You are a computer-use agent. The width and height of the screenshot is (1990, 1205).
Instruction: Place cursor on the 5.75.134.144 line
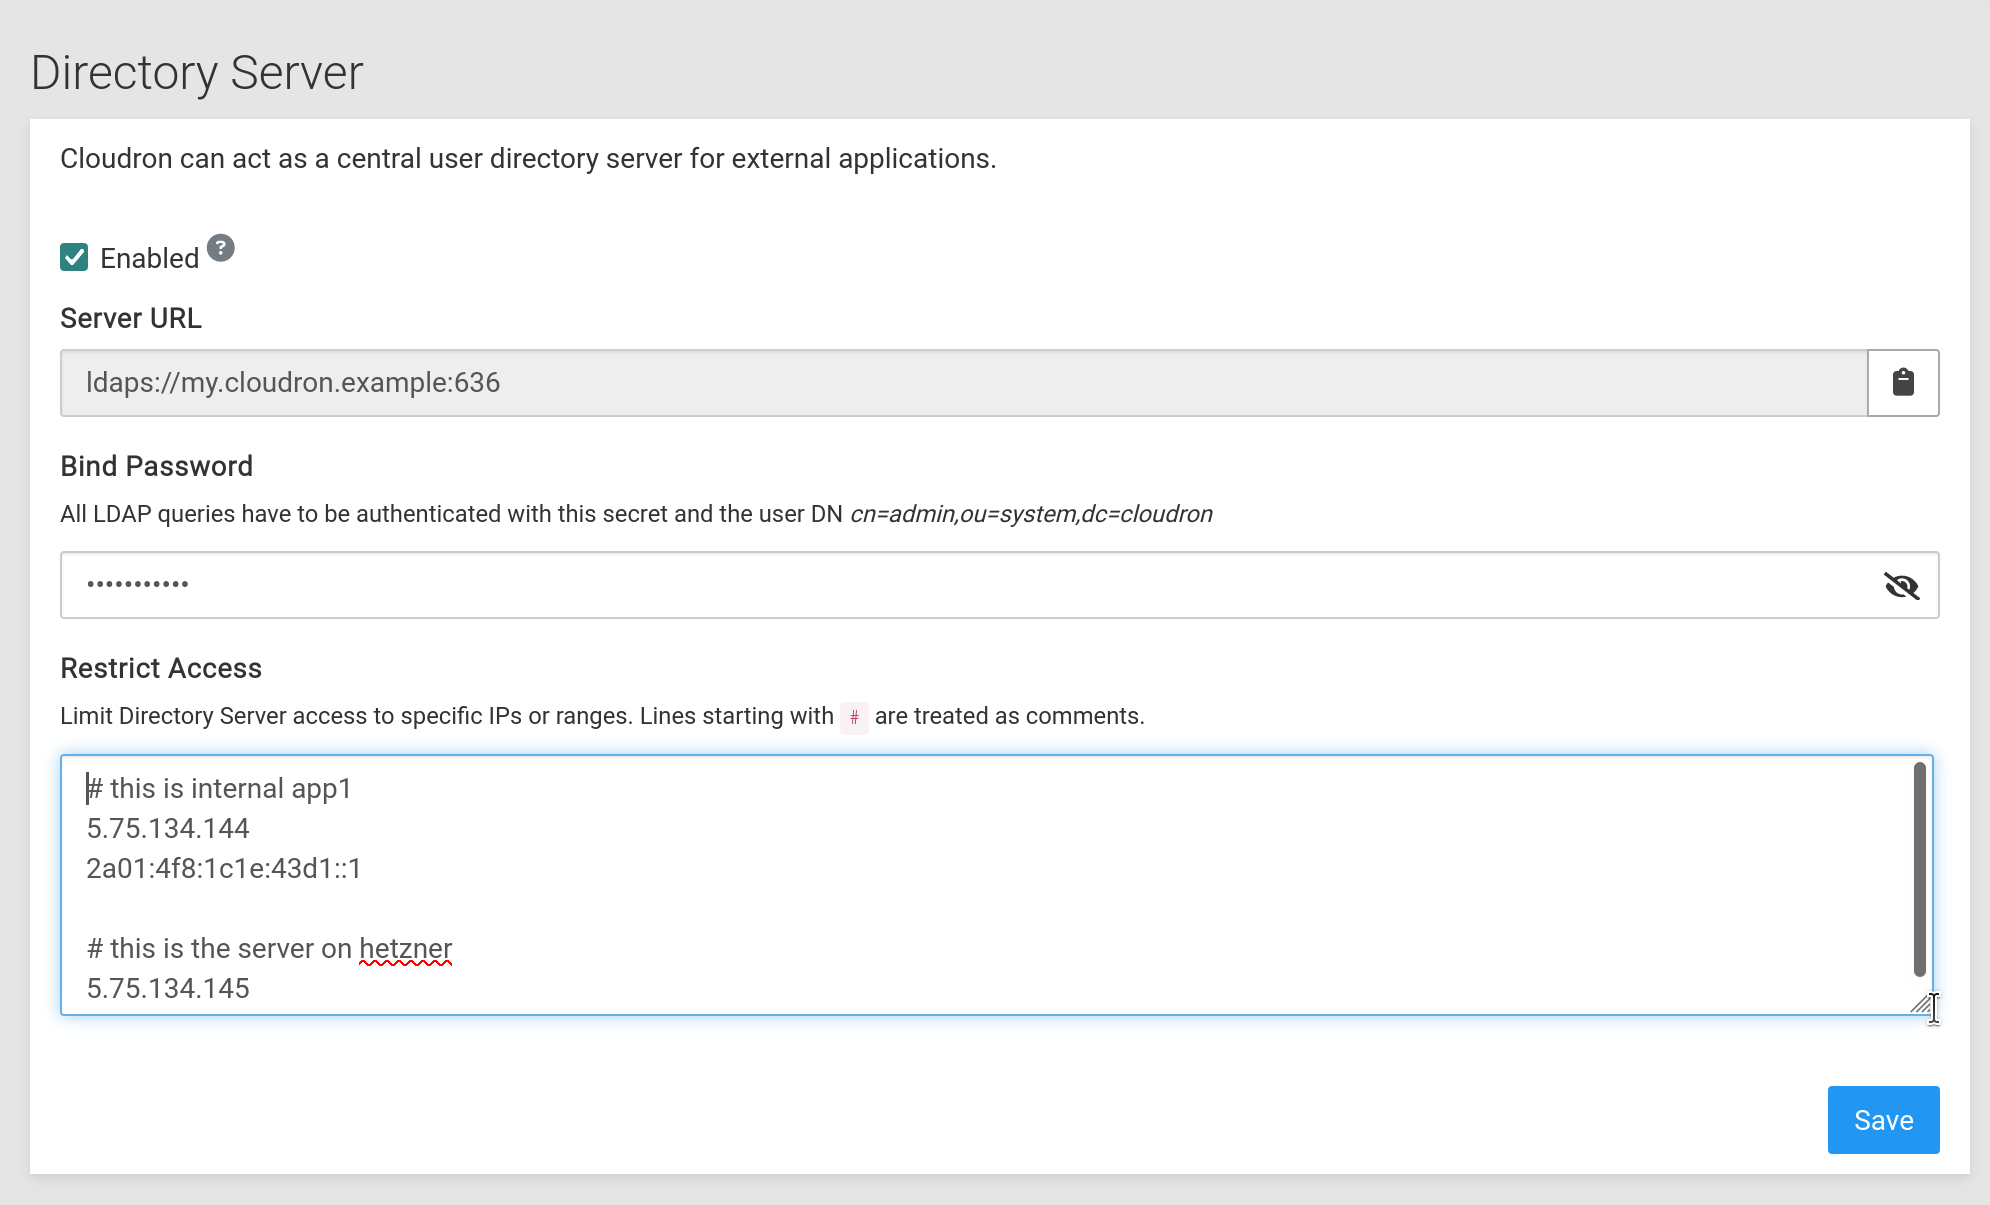(168, 829)
